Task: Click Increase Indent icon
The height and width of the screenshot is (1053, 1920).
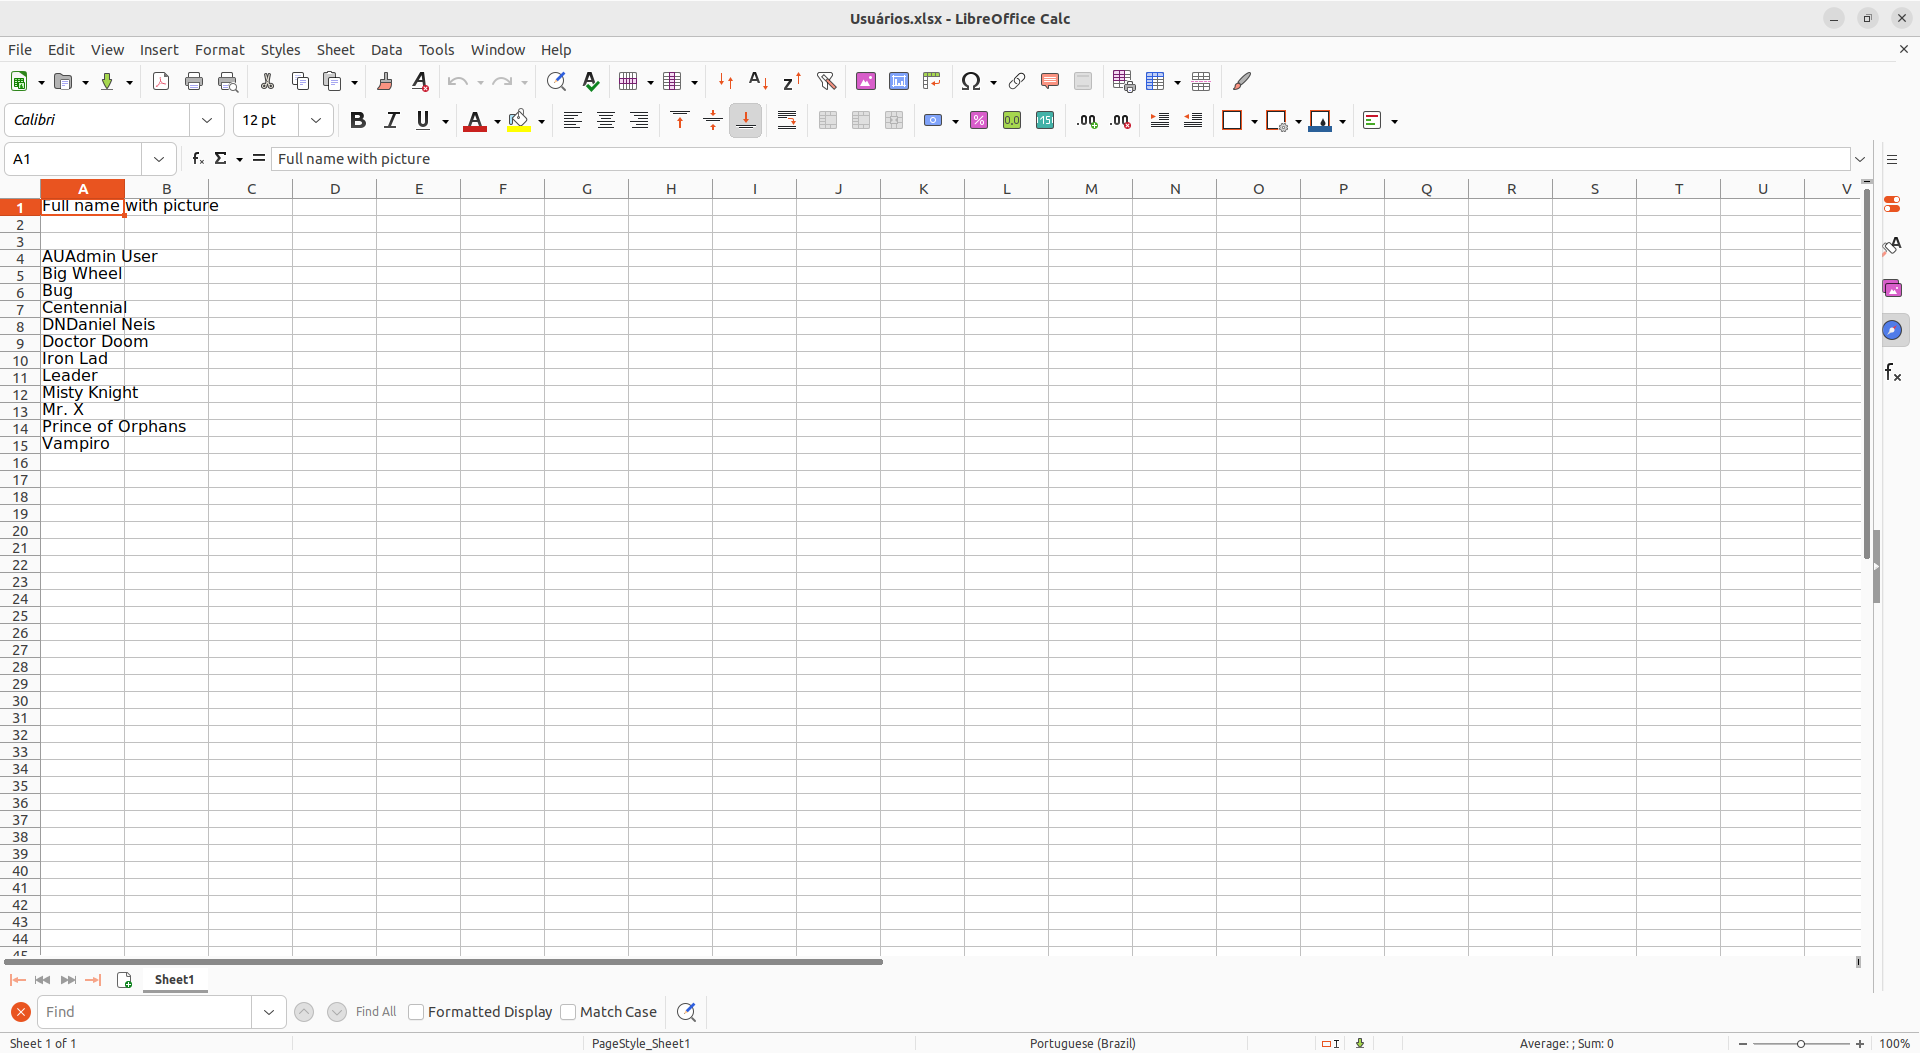Action: [x=1160, y=121]
